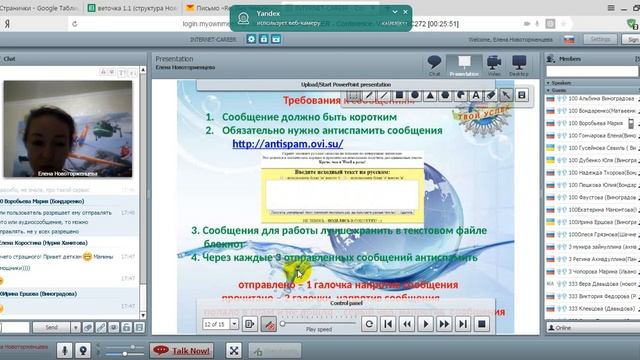
Task: Click the Online status selector
Action: [x=592, y=328]
